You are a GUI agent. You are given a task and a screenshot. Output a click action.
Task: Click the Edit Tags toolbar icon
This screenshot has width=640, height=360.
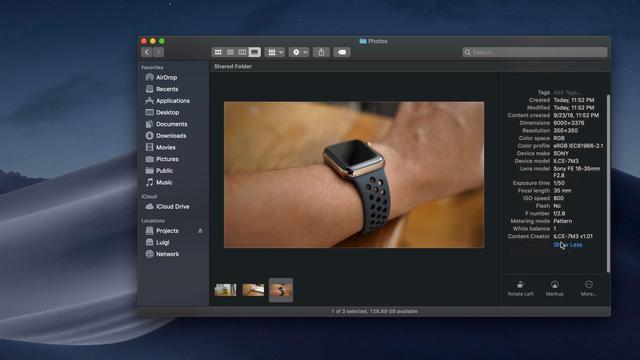pyautogui.click(x=342, y=52)
